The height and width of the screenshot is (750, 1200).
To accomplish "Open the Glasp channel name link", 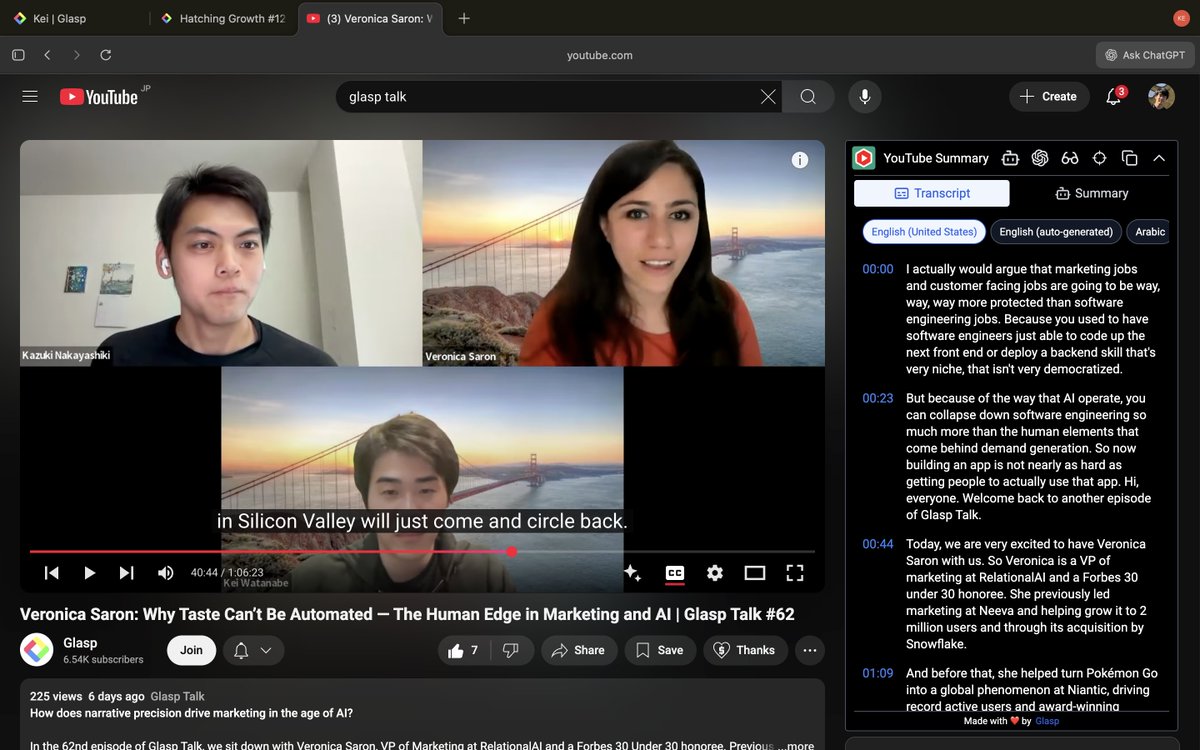I will pyautogui.click(x=80, y=643).
